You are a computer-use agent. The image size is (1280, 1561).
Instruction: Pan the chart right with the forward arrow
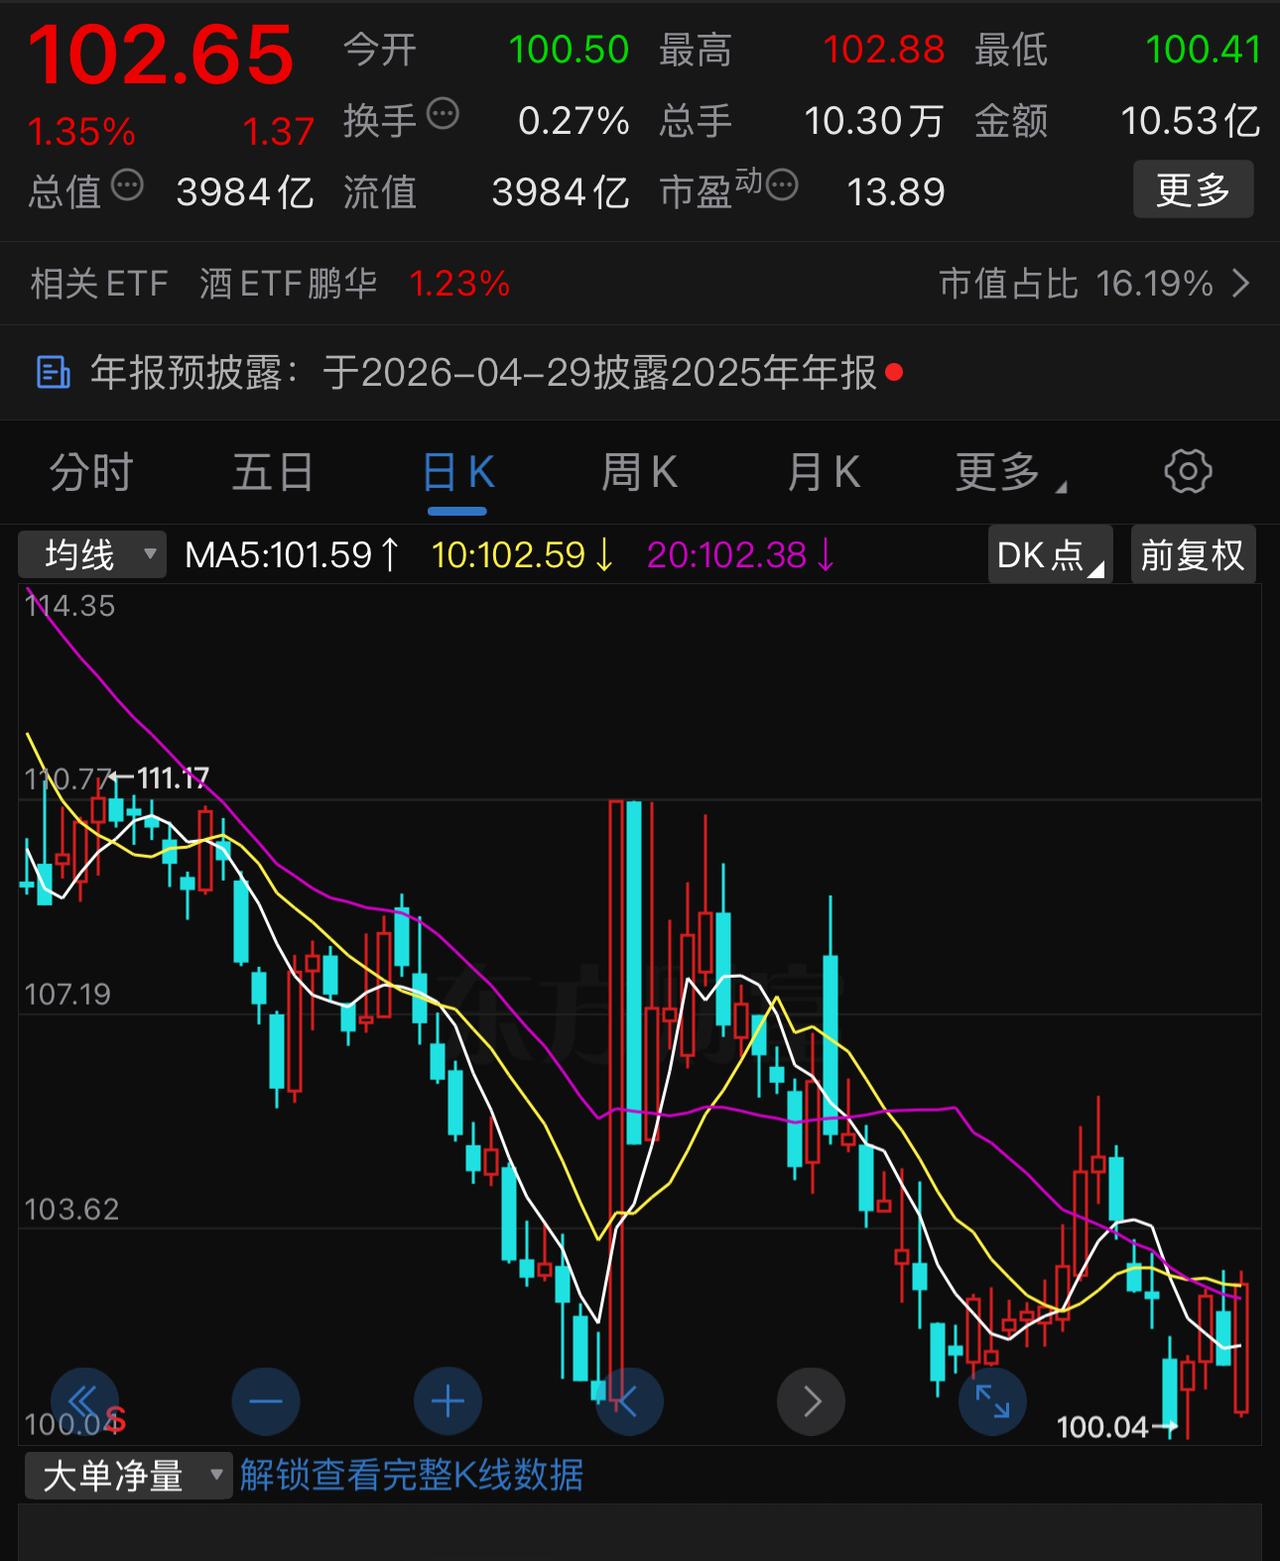[811, 1401]
